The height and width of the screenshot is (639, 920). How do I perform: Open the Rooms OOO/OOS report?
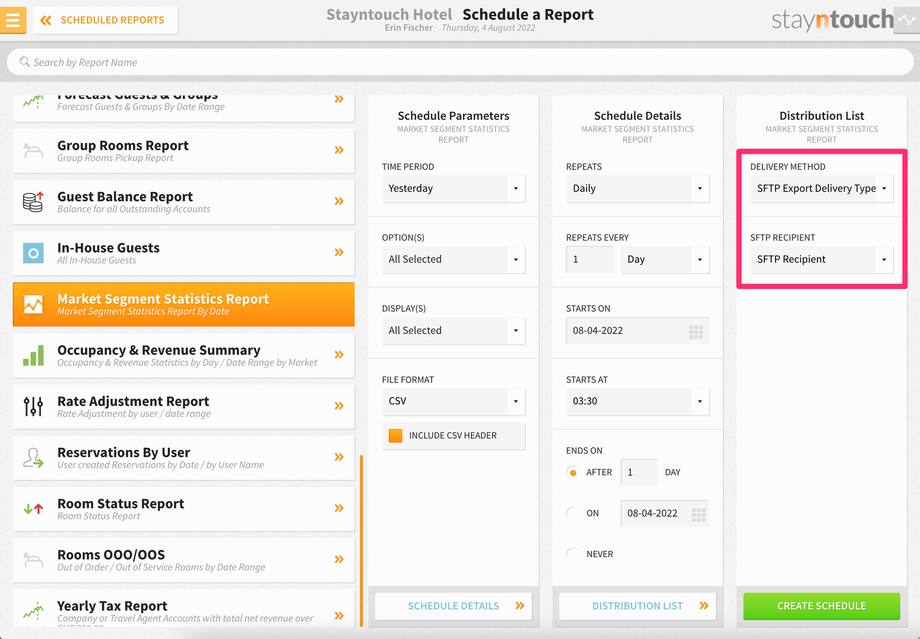[x=184, y=560]
